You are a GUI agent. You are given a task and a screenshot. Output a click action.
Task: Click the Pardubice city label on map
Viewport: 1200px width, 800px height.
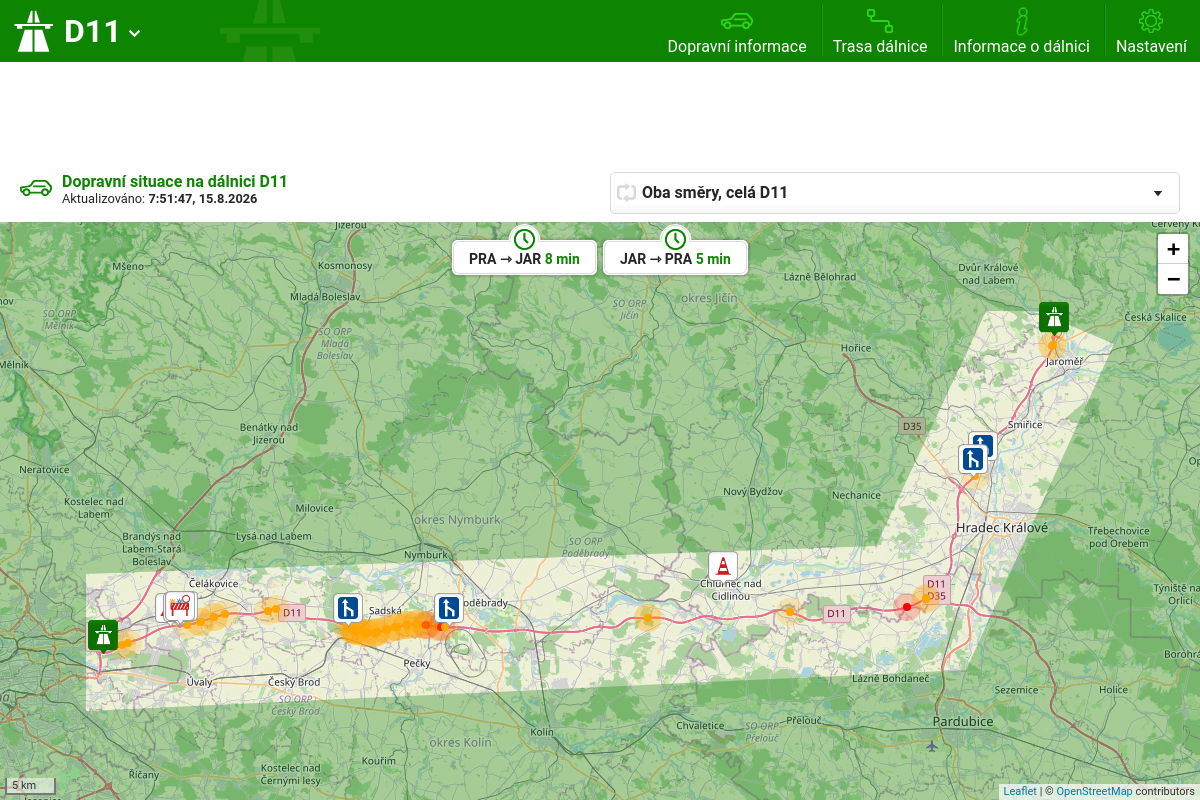[963, 721]
